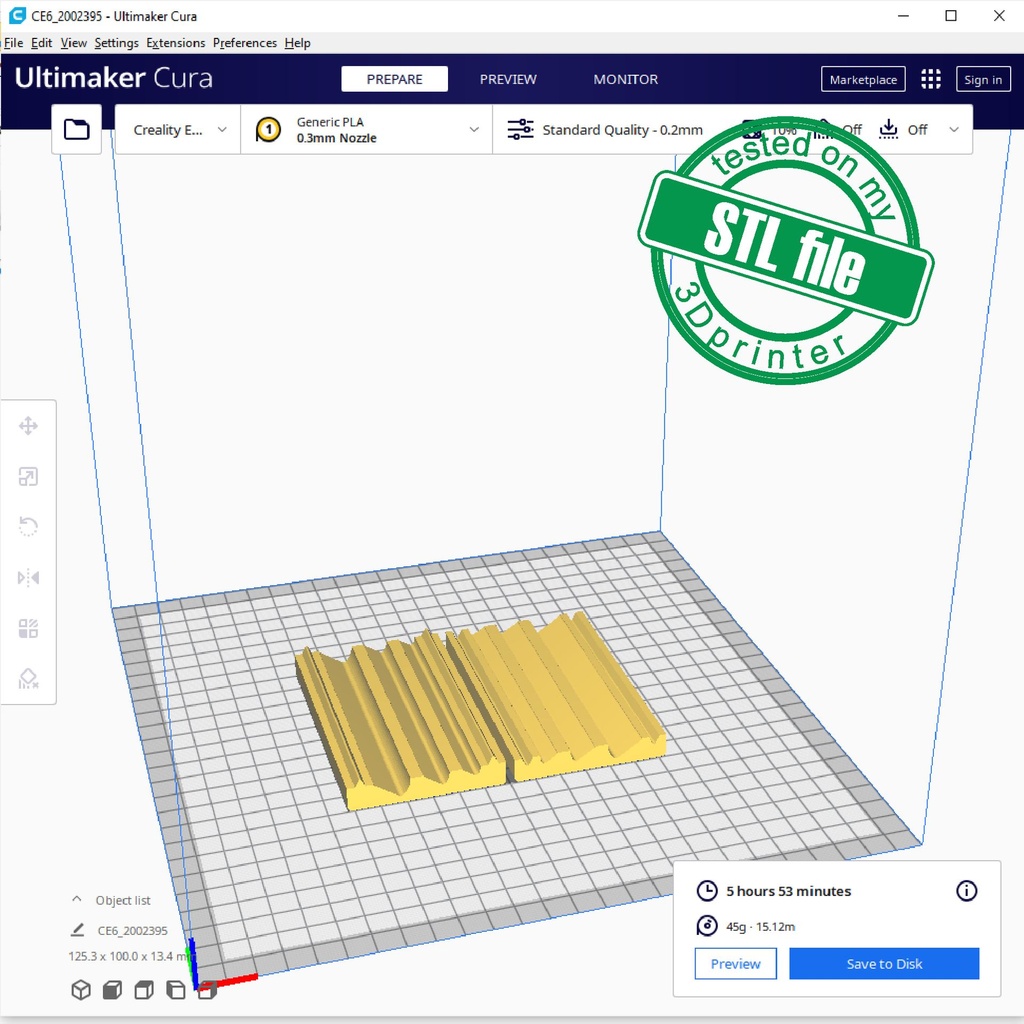Open the Extensions menu
1024x1024 pixels.
(175, 43)
